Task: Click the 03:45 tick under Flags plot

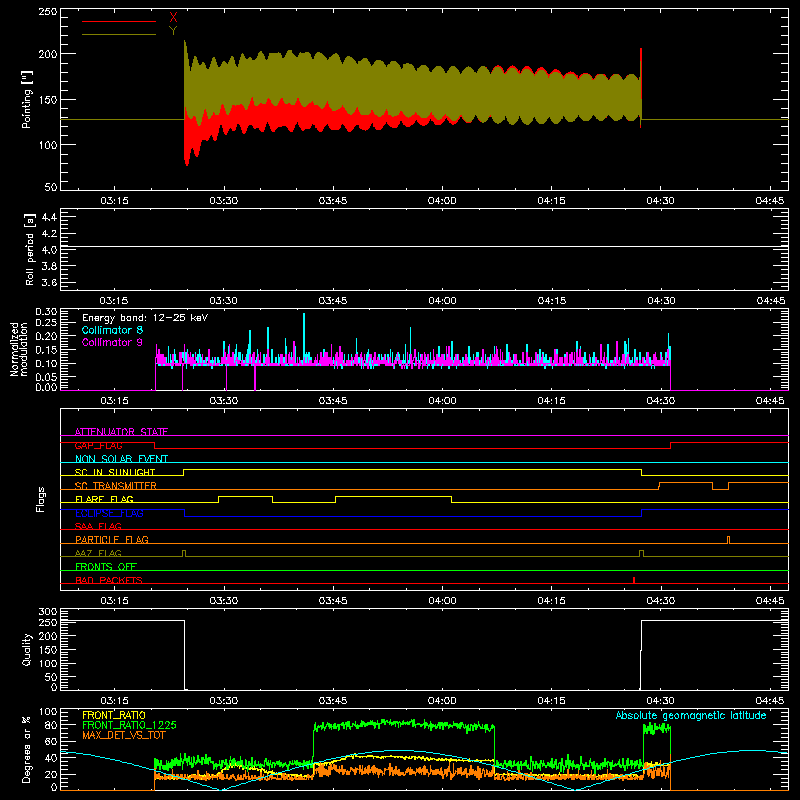Action: (x=333, y=601)
